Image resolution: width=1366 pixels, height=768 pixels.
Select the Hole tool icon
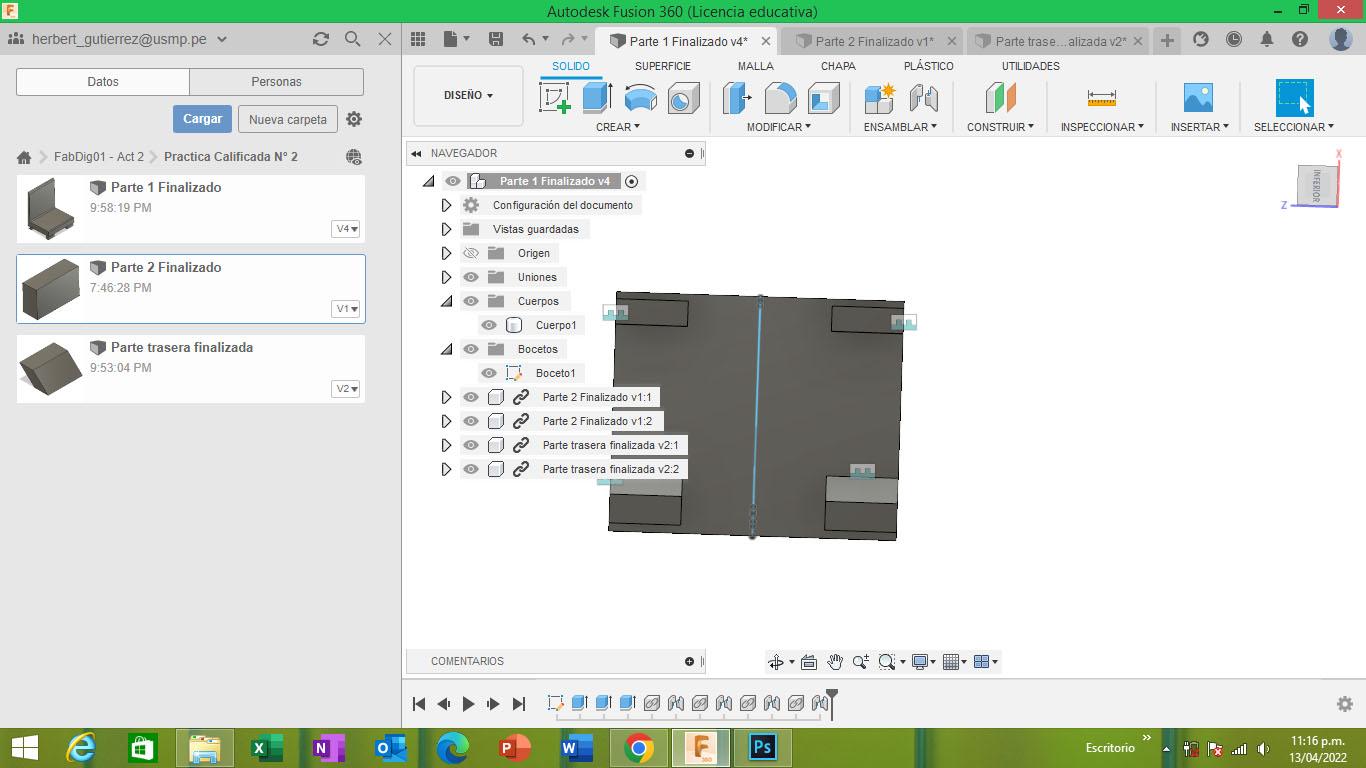683,98
